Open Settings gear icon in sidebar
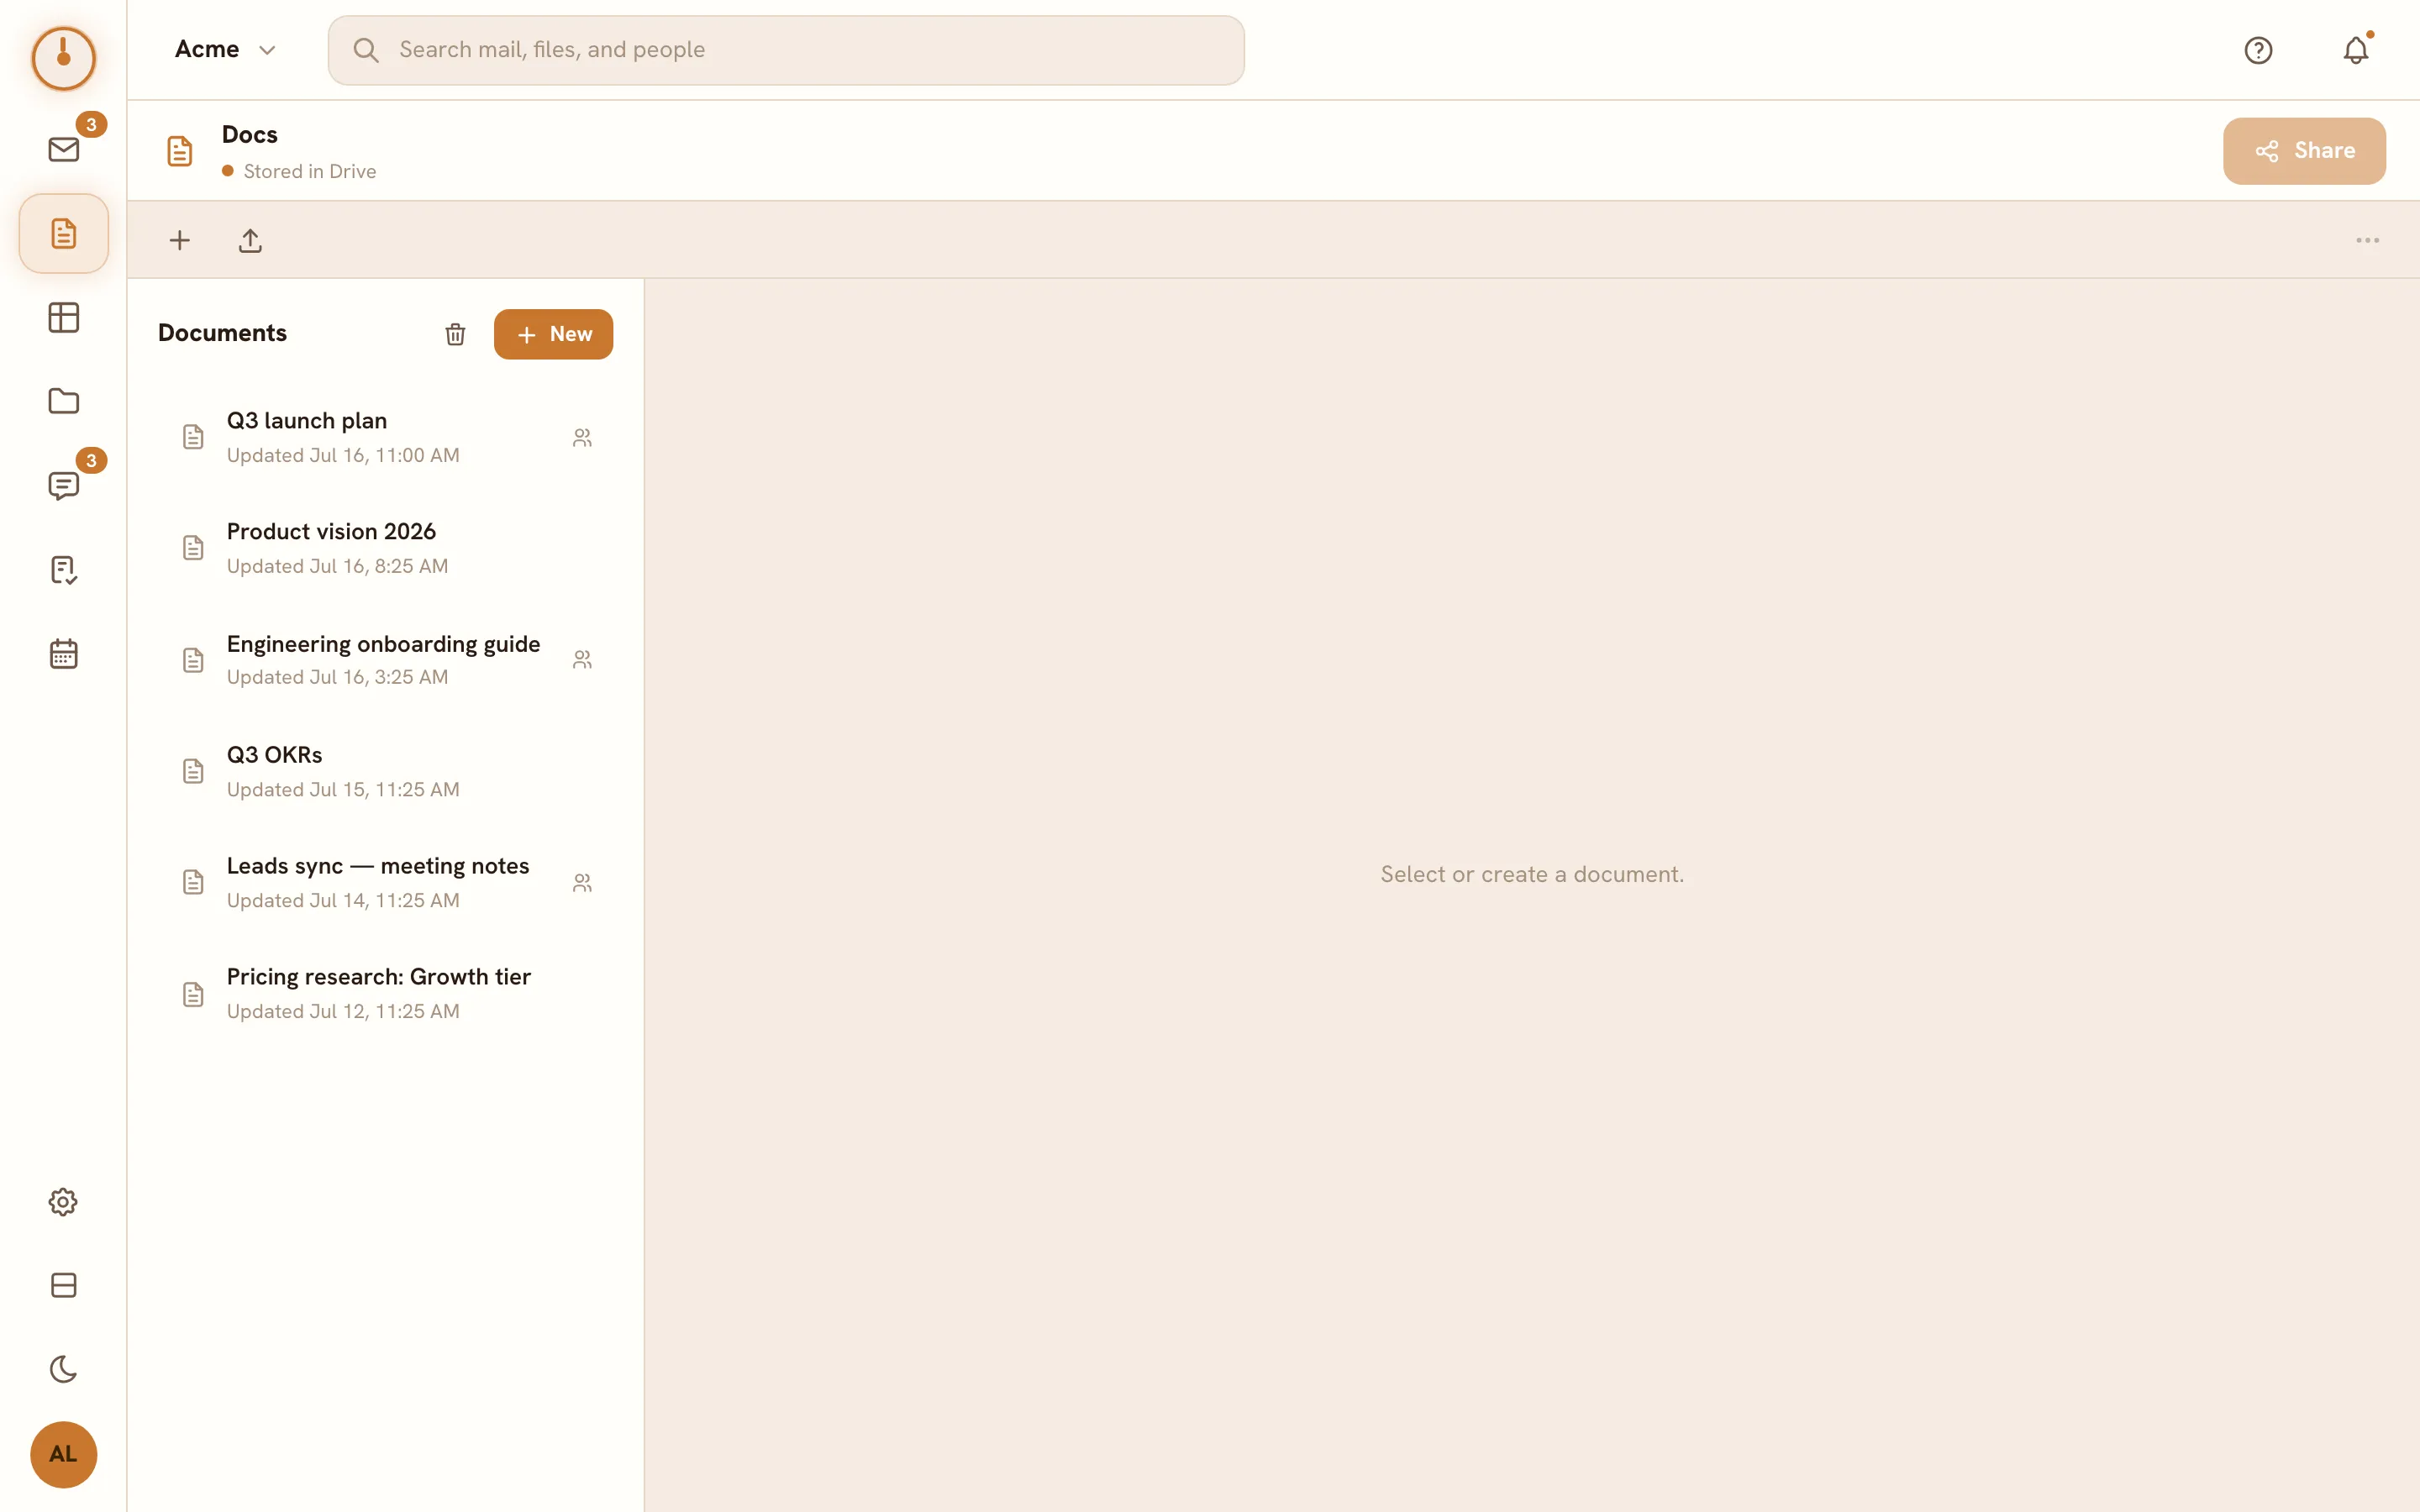This screenshot has width=2420, height=1512. coord(64,1202)
